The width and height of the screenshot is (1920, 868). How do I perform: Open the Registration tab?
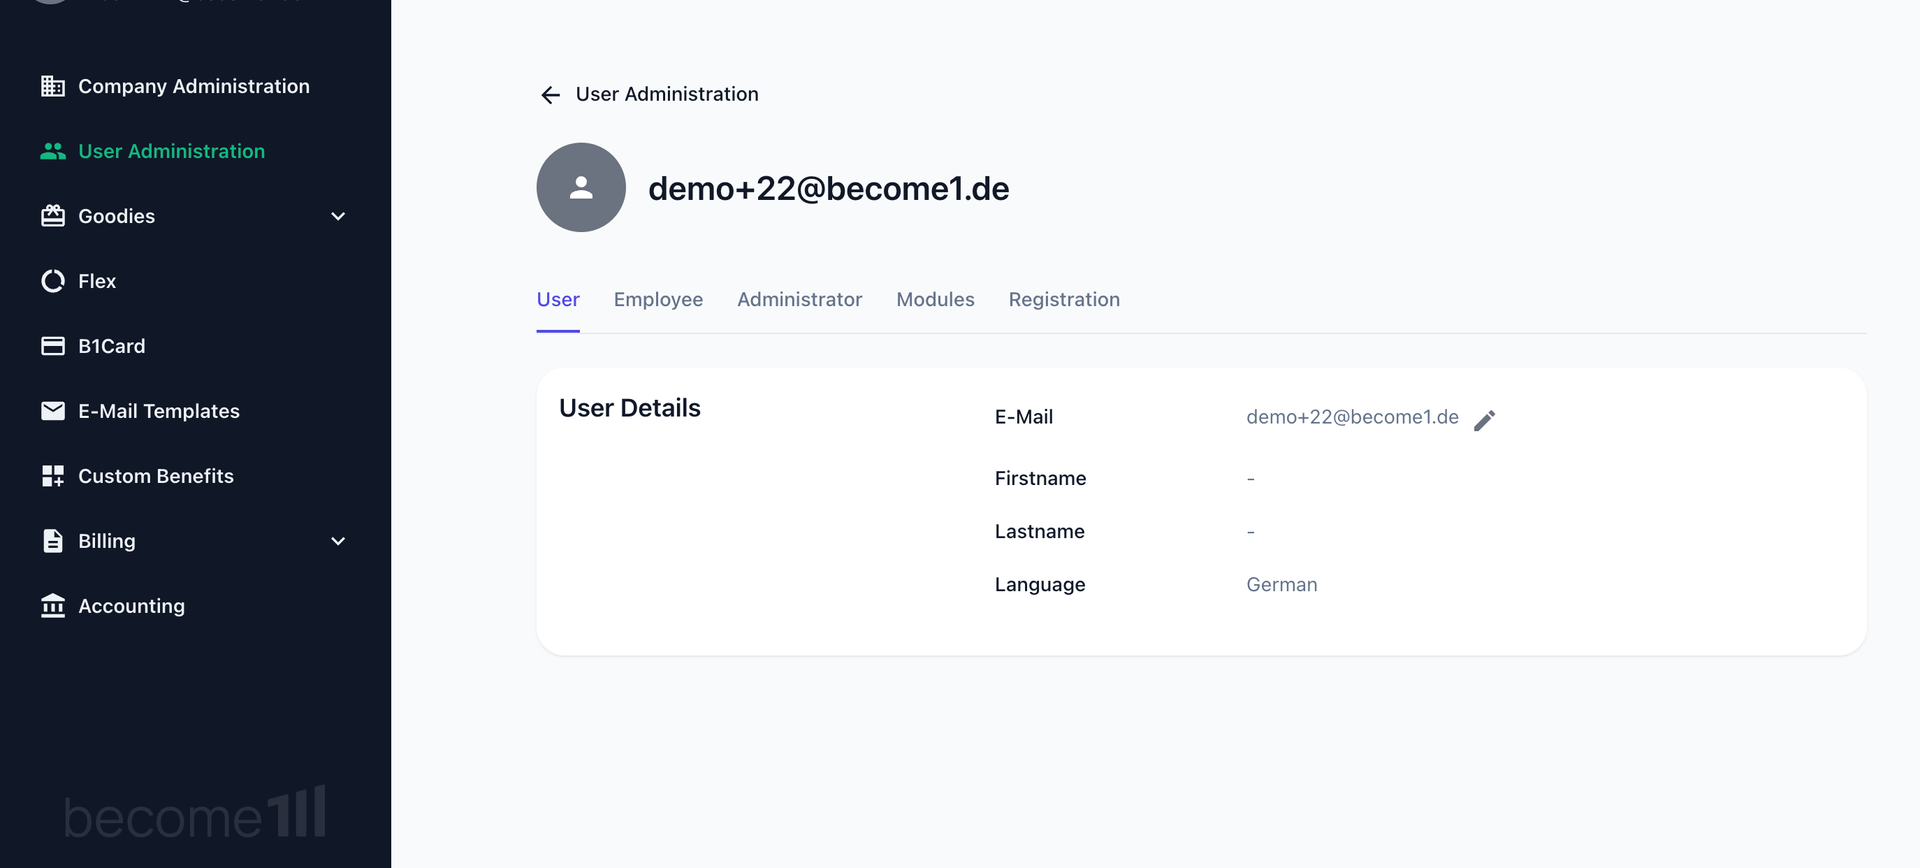click(x=1064, y=300)
